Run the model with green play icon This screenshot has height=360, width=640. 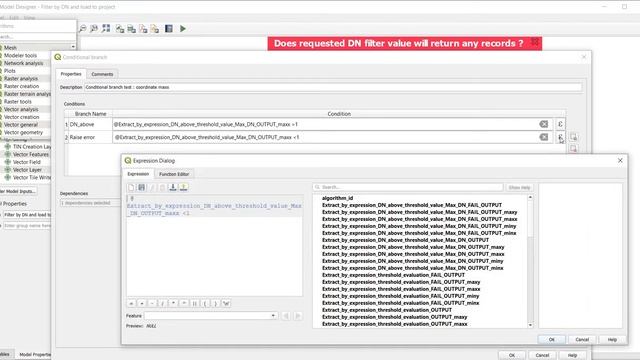[183, 29]
